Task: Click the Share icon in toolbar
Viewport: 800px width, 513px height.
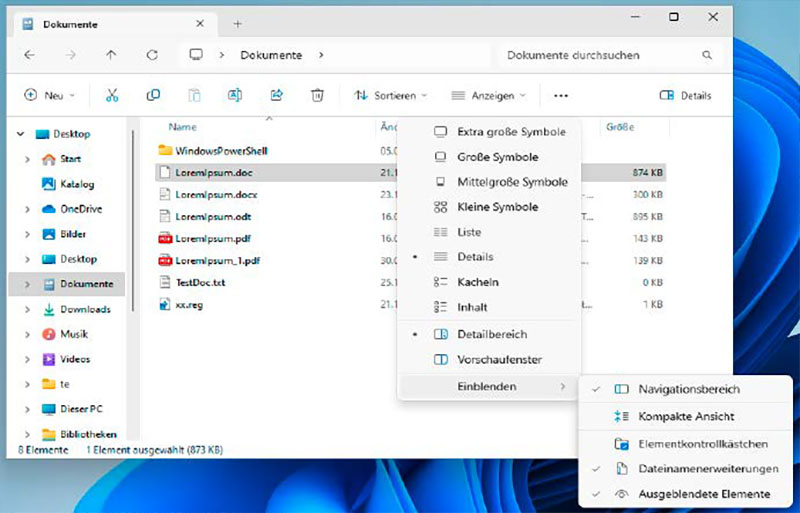Action: 277,95
